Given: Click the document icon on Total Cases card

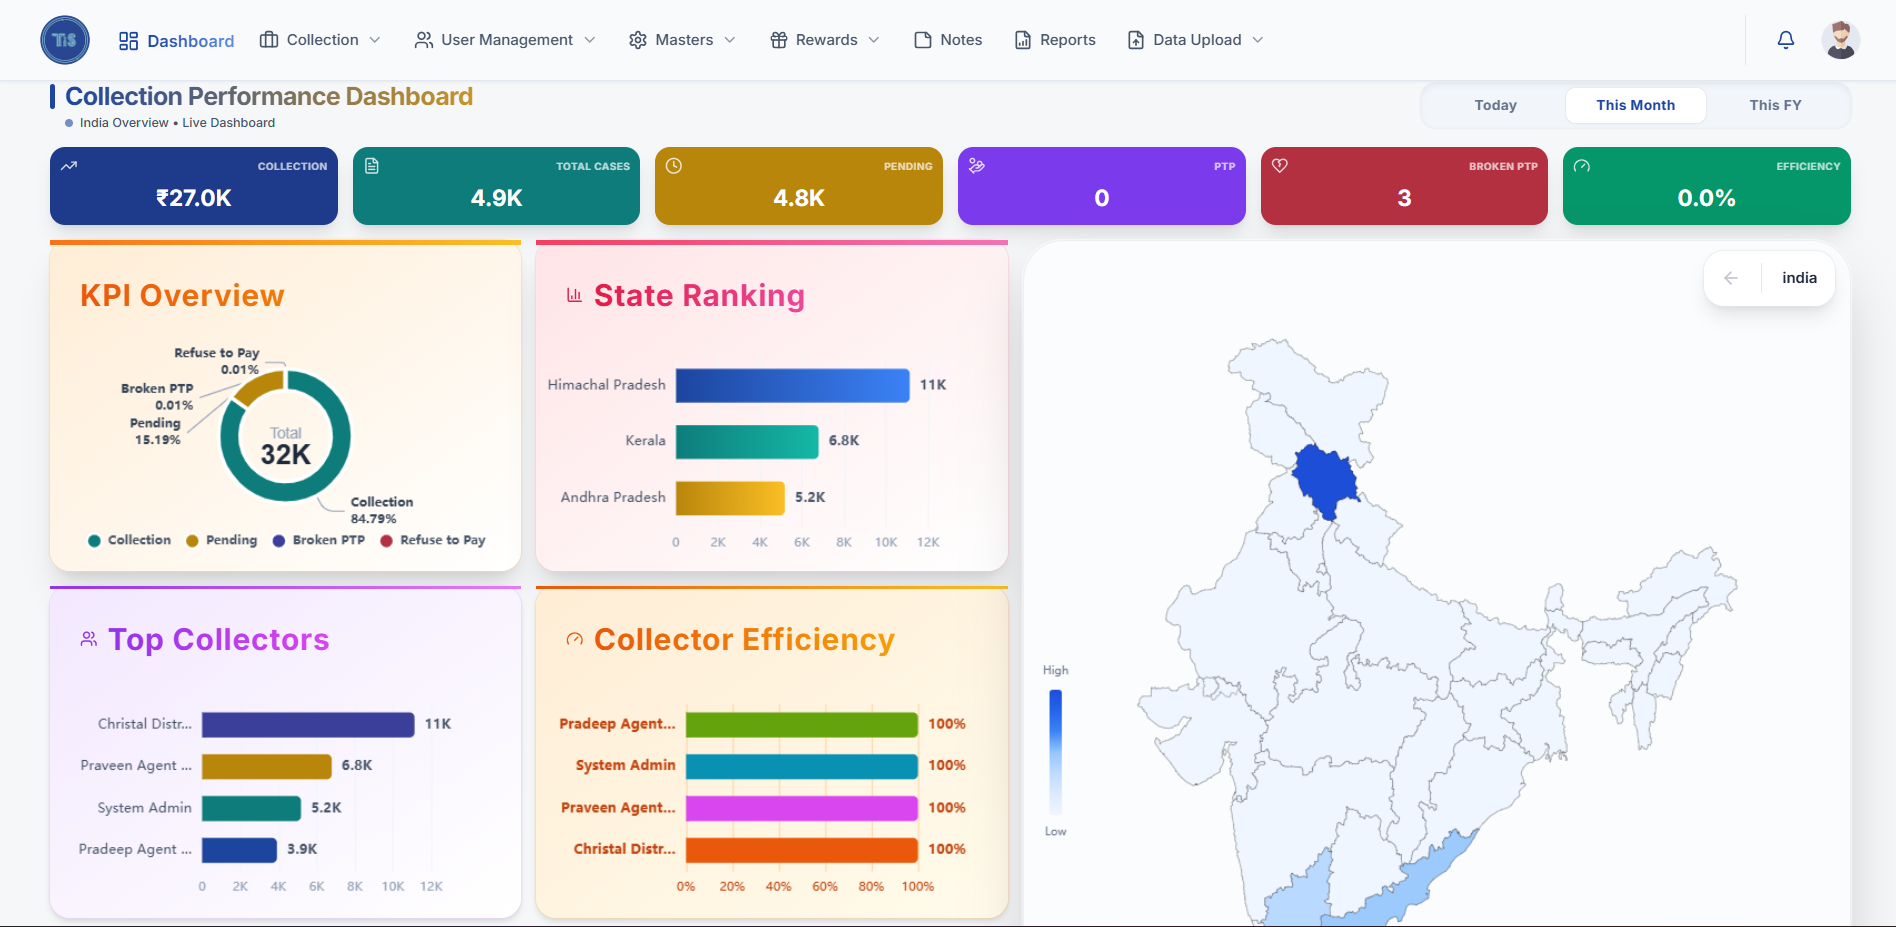Looking at the screenshot, I should click(x=372, y=166).
